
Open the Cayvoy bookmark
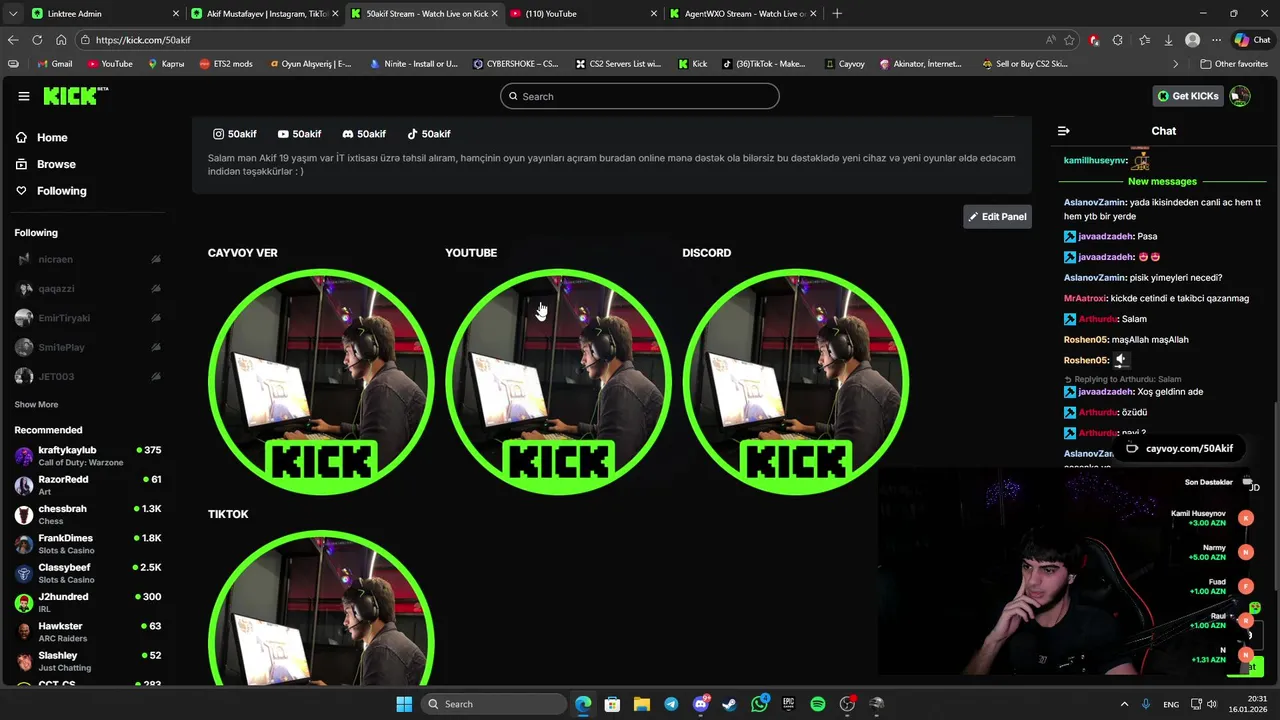(845, 64)
